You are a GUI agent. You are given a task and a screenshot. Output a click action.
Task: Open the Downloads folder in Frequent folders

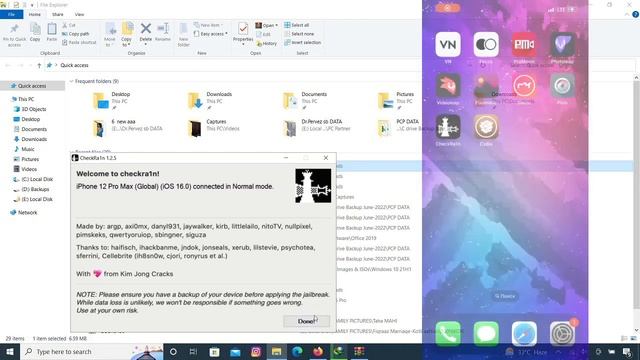tap(210, 100)
